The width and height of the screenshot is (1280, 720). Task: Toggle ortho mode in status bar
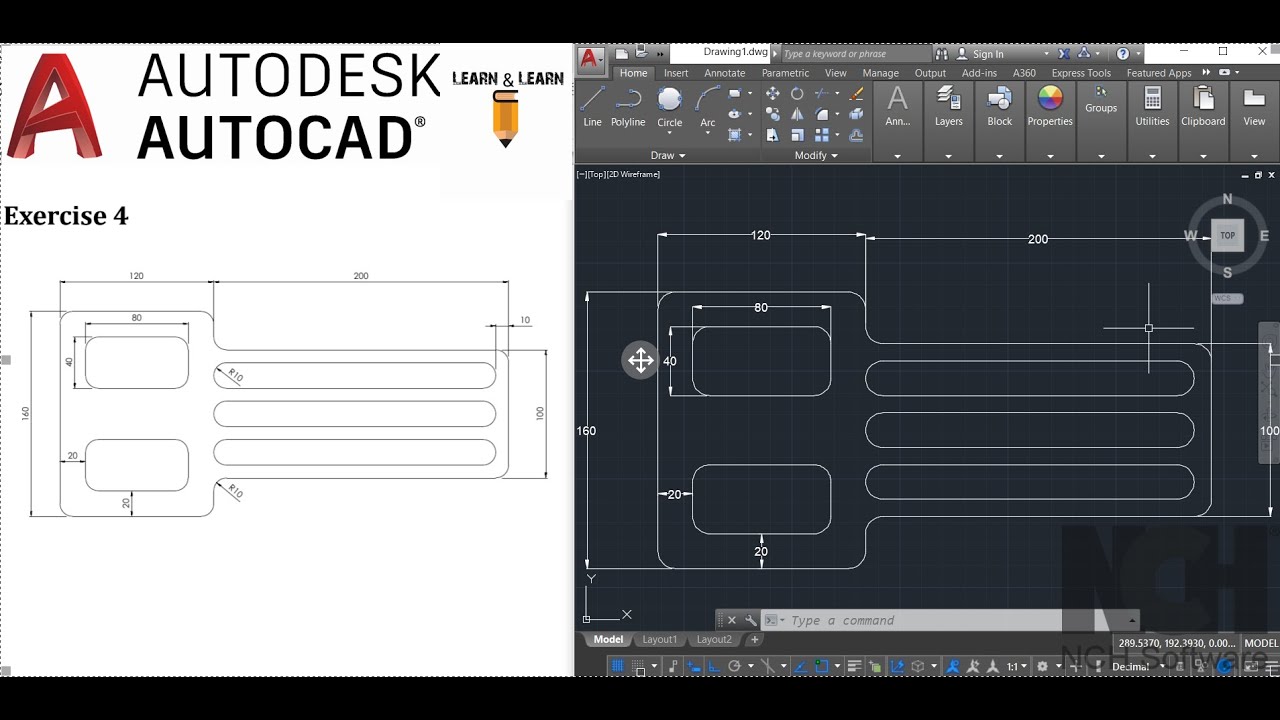(713, 665)
